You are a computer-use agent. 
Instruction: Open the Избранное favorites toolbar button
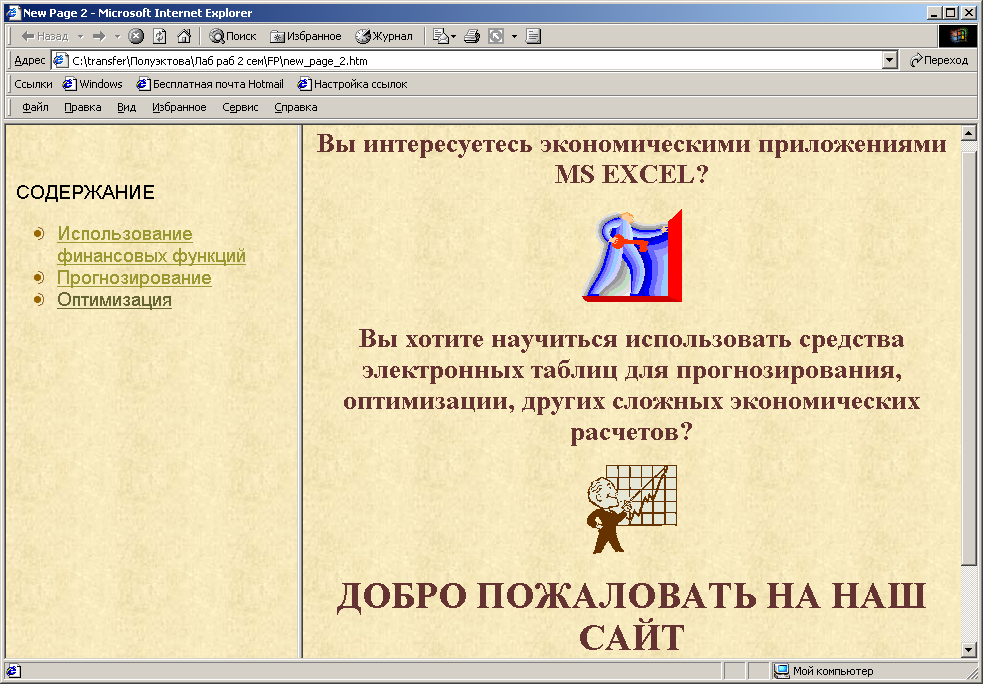pyautogui.click(x=305, y=36)
